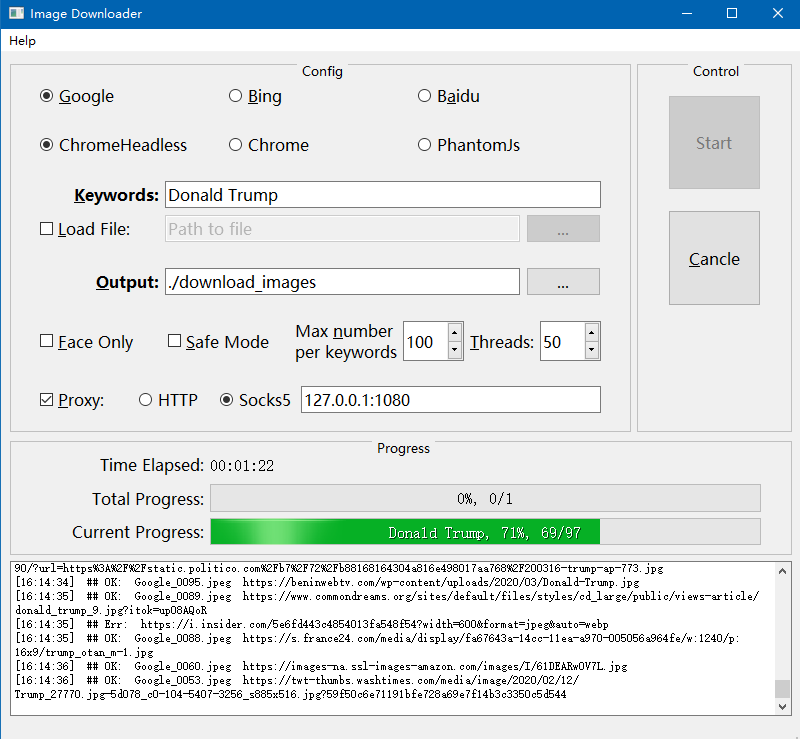Image resolution: width=800 pixels, height=739 pixels.
Task: Click the Start button
Action: click(x=714, y=142)
